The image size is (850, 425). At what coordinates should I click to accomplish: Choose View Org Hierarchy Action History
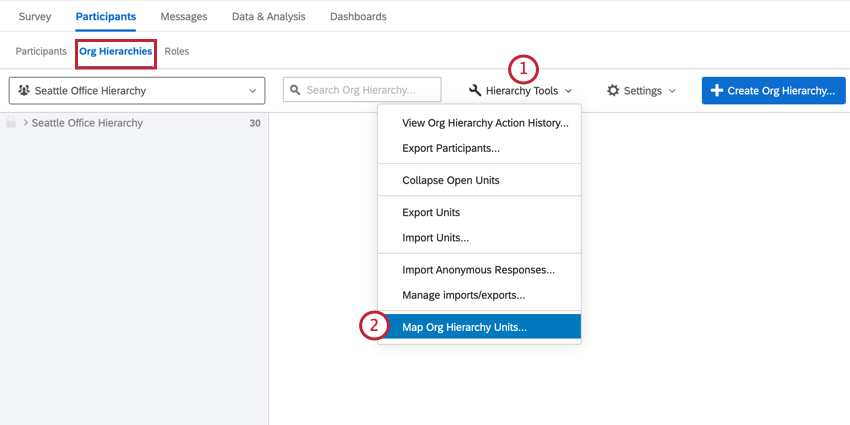click(x=485, y=123)
